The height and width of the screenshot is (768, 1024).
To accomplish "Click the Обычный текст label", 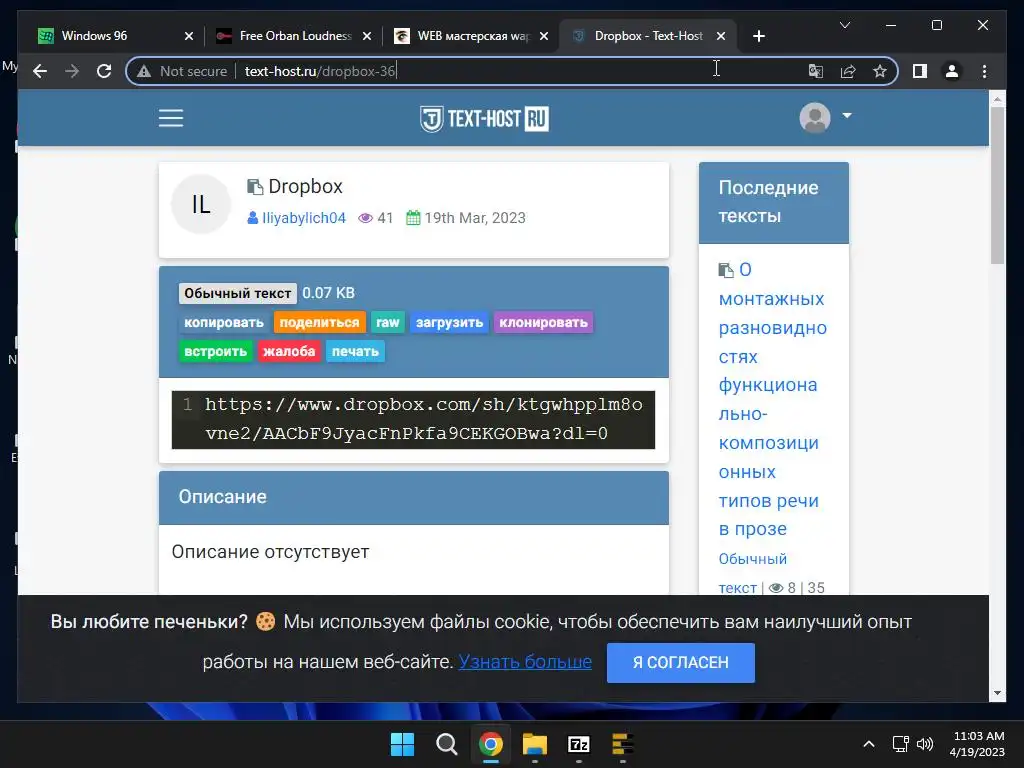I will [238, 293].
